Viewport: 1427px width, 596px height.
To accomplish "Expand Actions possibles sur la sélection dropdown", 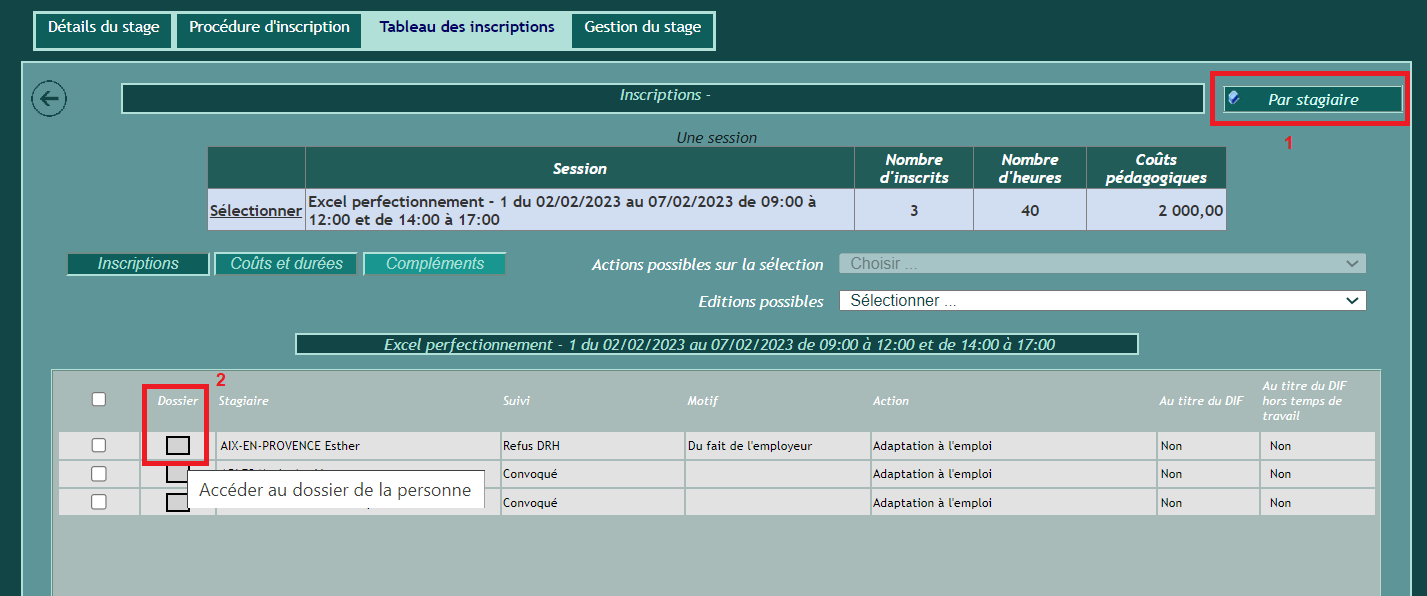I will tap(1102, 264).
